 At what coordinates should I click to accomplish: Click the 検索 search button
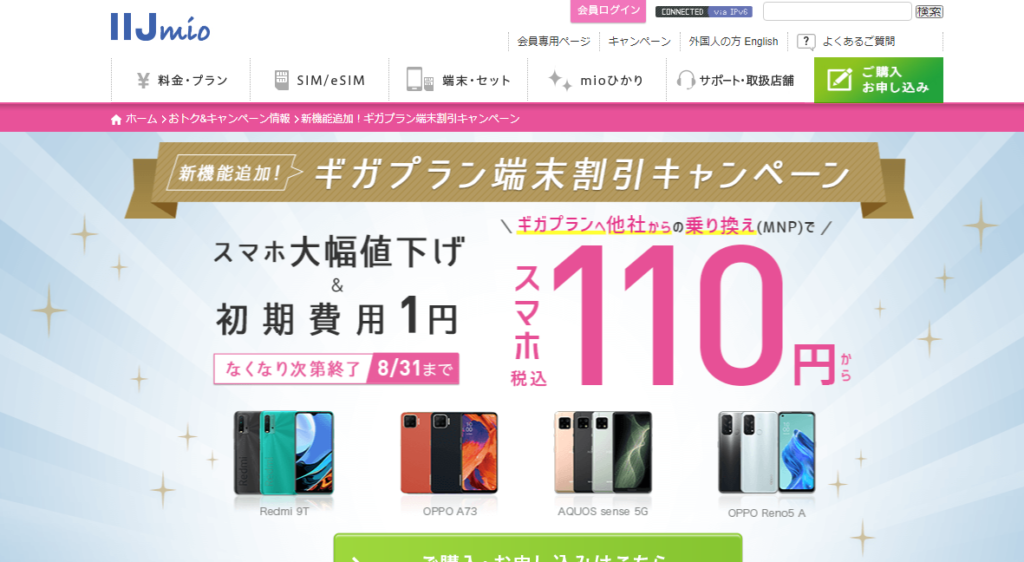pos(929,12)
